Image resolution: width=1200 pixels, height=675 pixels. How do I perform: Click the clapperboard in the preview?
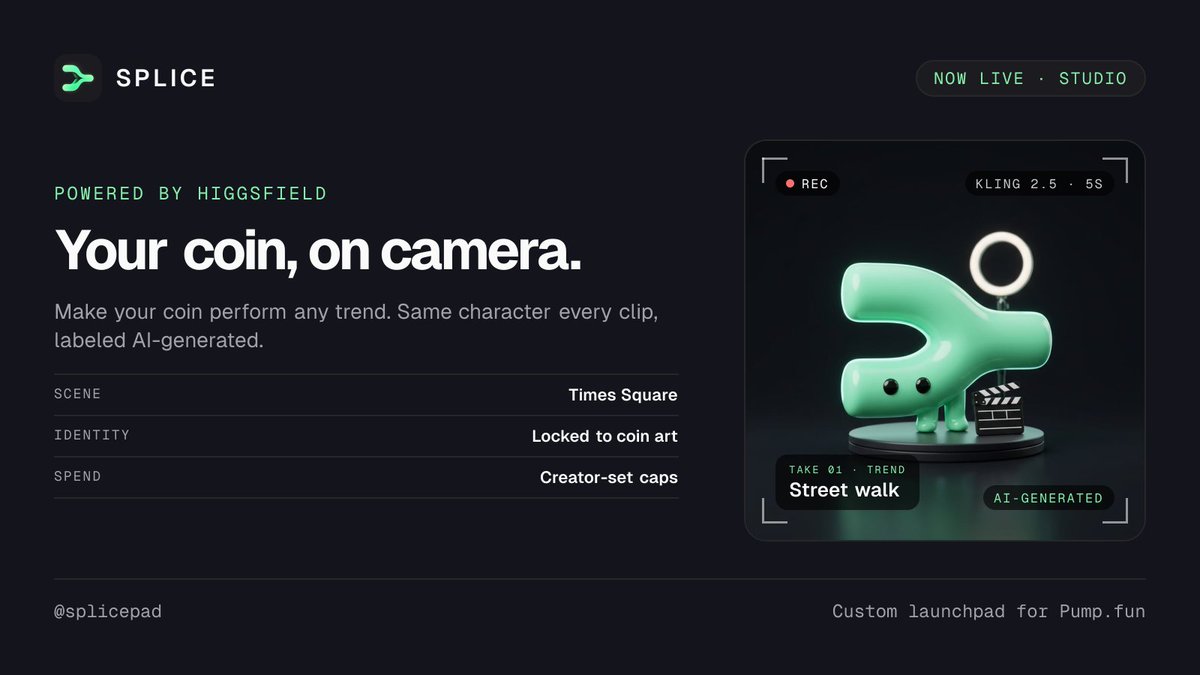(997, 408)
